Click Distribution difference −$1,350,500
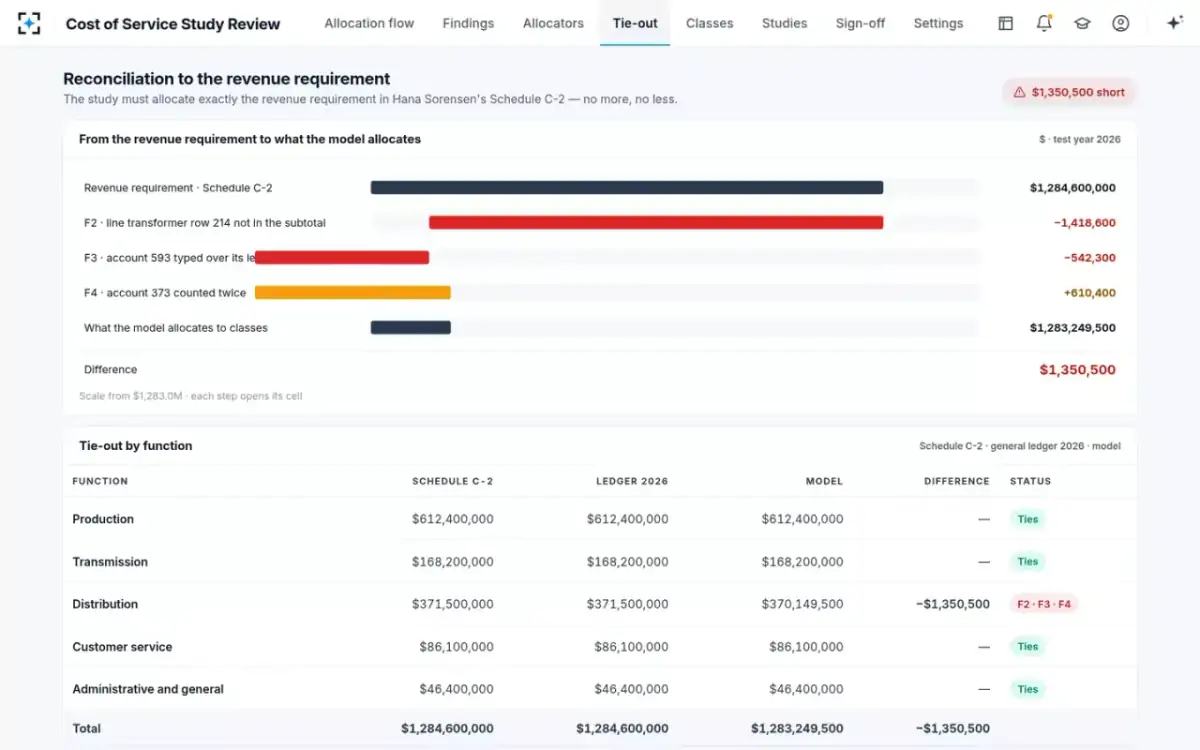 click(x=953, y=604)
